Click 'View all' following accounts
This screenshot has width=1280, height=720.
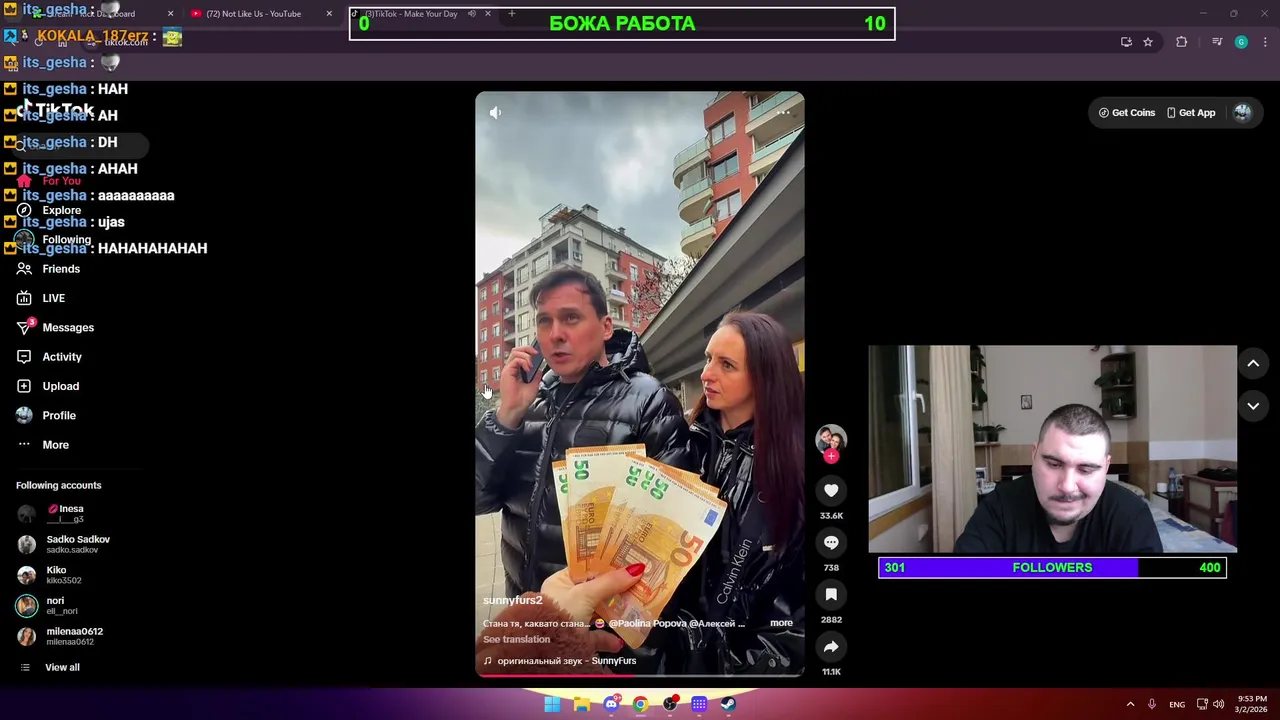62,667
